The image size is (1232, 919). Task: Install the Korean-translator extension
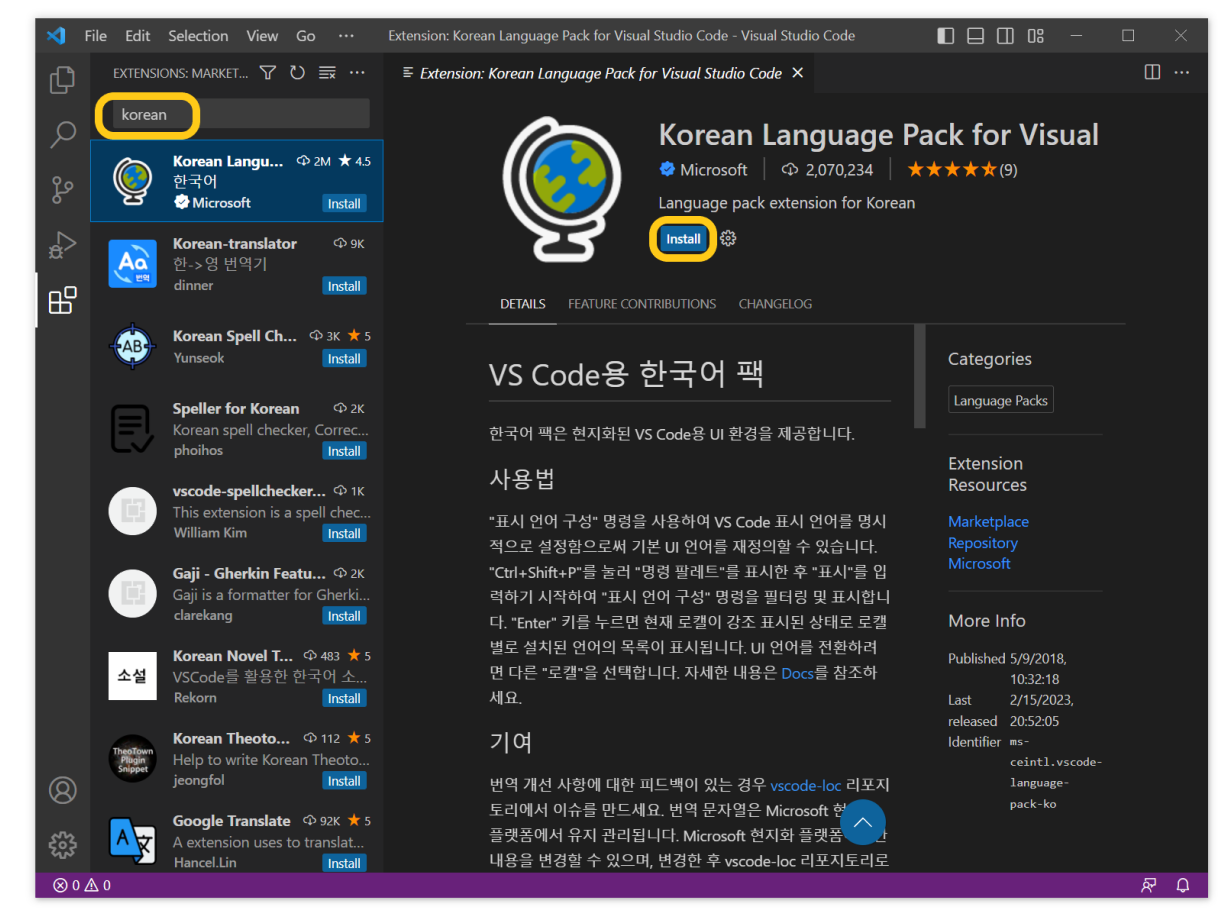[344, 286]
